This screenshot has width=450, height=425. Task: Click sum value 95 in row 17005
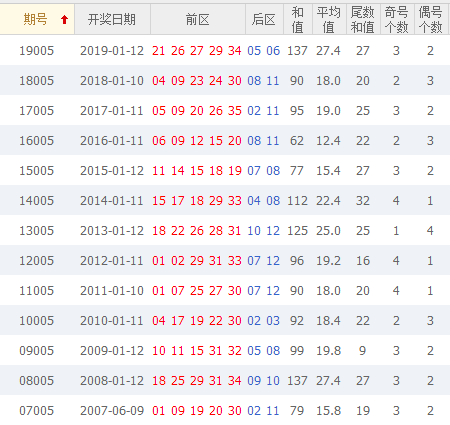coord(297,111)
